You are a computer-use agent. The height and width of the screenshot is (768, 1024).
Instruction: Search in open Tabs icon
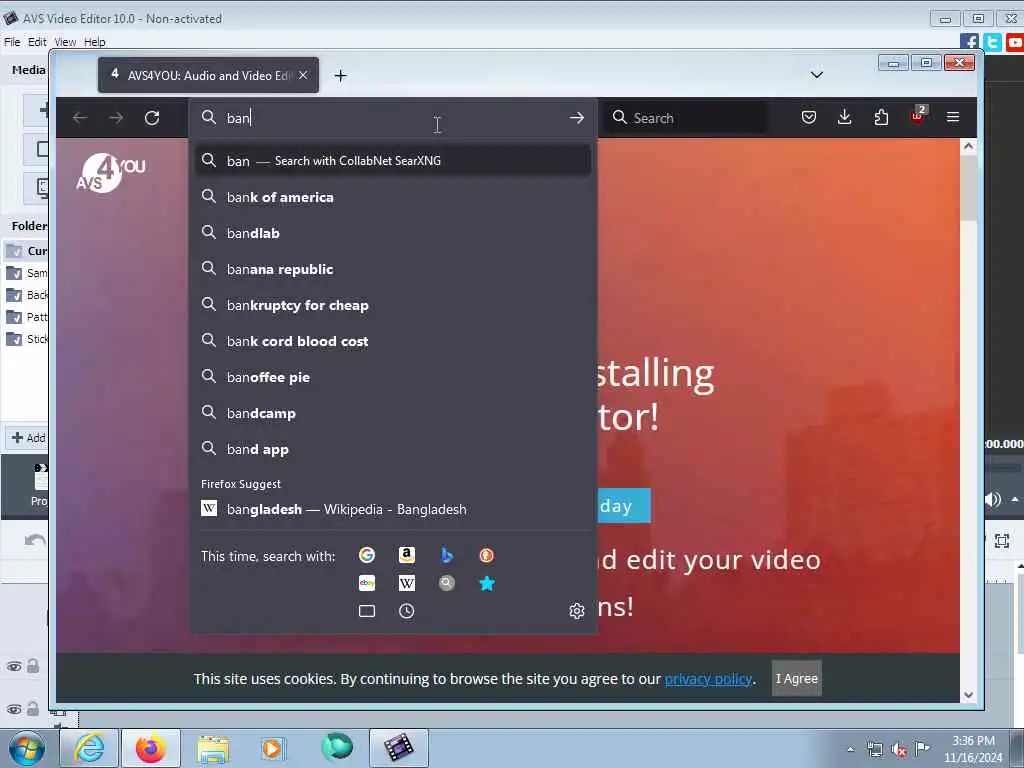point(367,611)
